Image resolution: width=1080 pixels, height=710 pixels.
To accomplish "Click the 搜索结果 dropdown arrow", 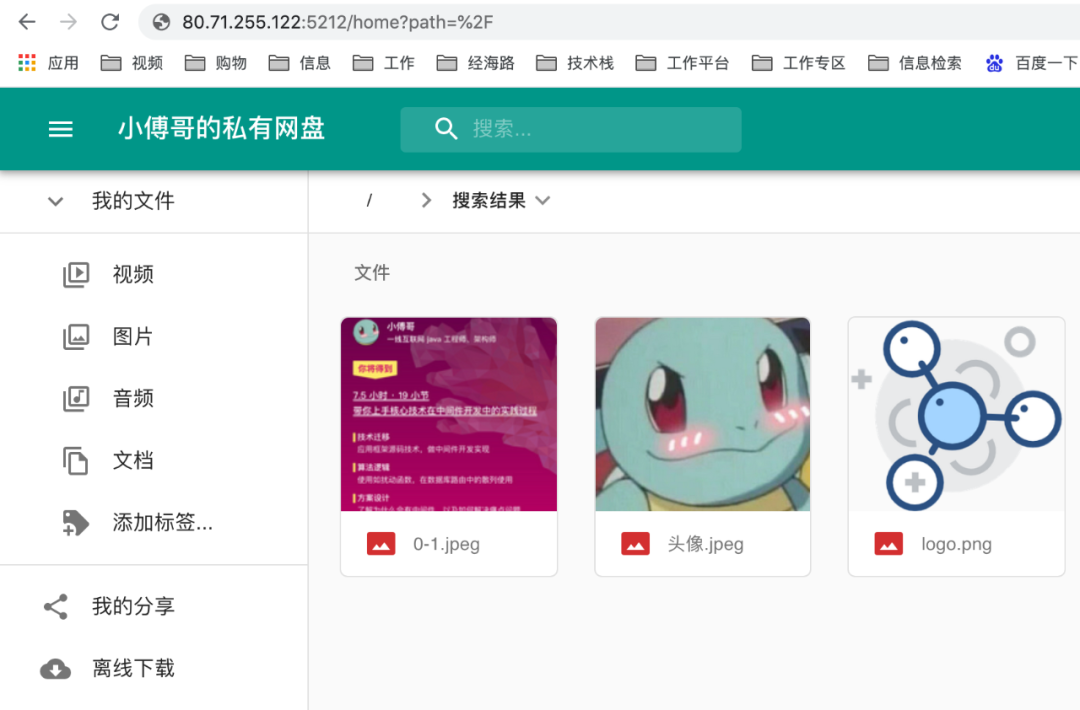I will coord(543,200).
